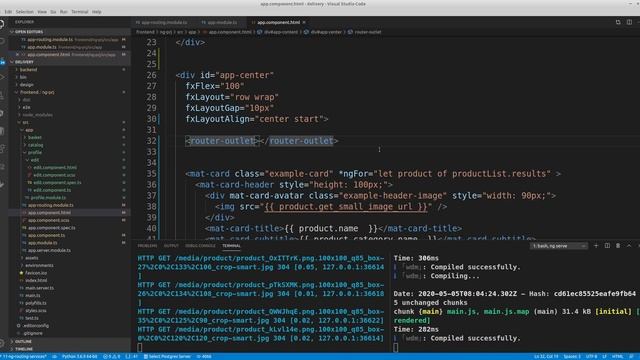Switch to app.module.ts editor tab

222,22
